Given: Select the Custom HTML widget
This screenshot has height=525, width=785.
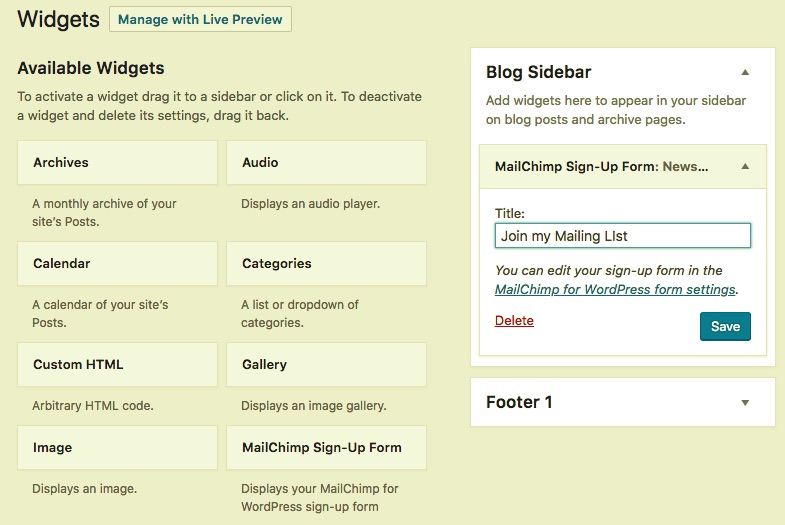Looking at the screenshot, I should click(118, 364).
